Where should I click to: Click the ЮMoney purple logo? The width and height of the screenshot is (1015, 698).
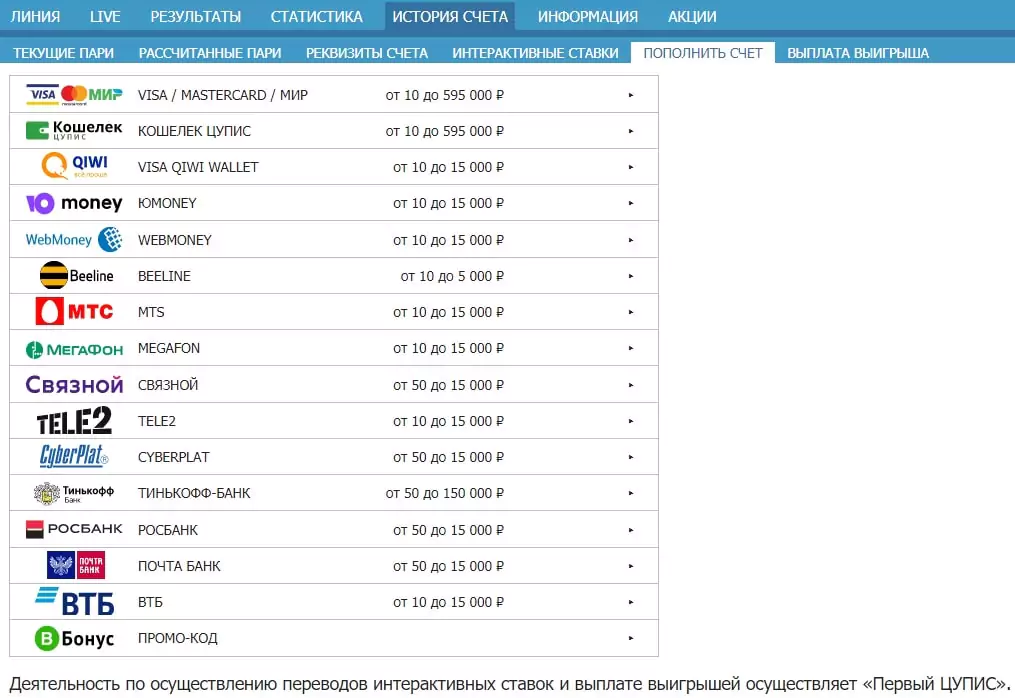pyautogui.click(x=74, y=203)
